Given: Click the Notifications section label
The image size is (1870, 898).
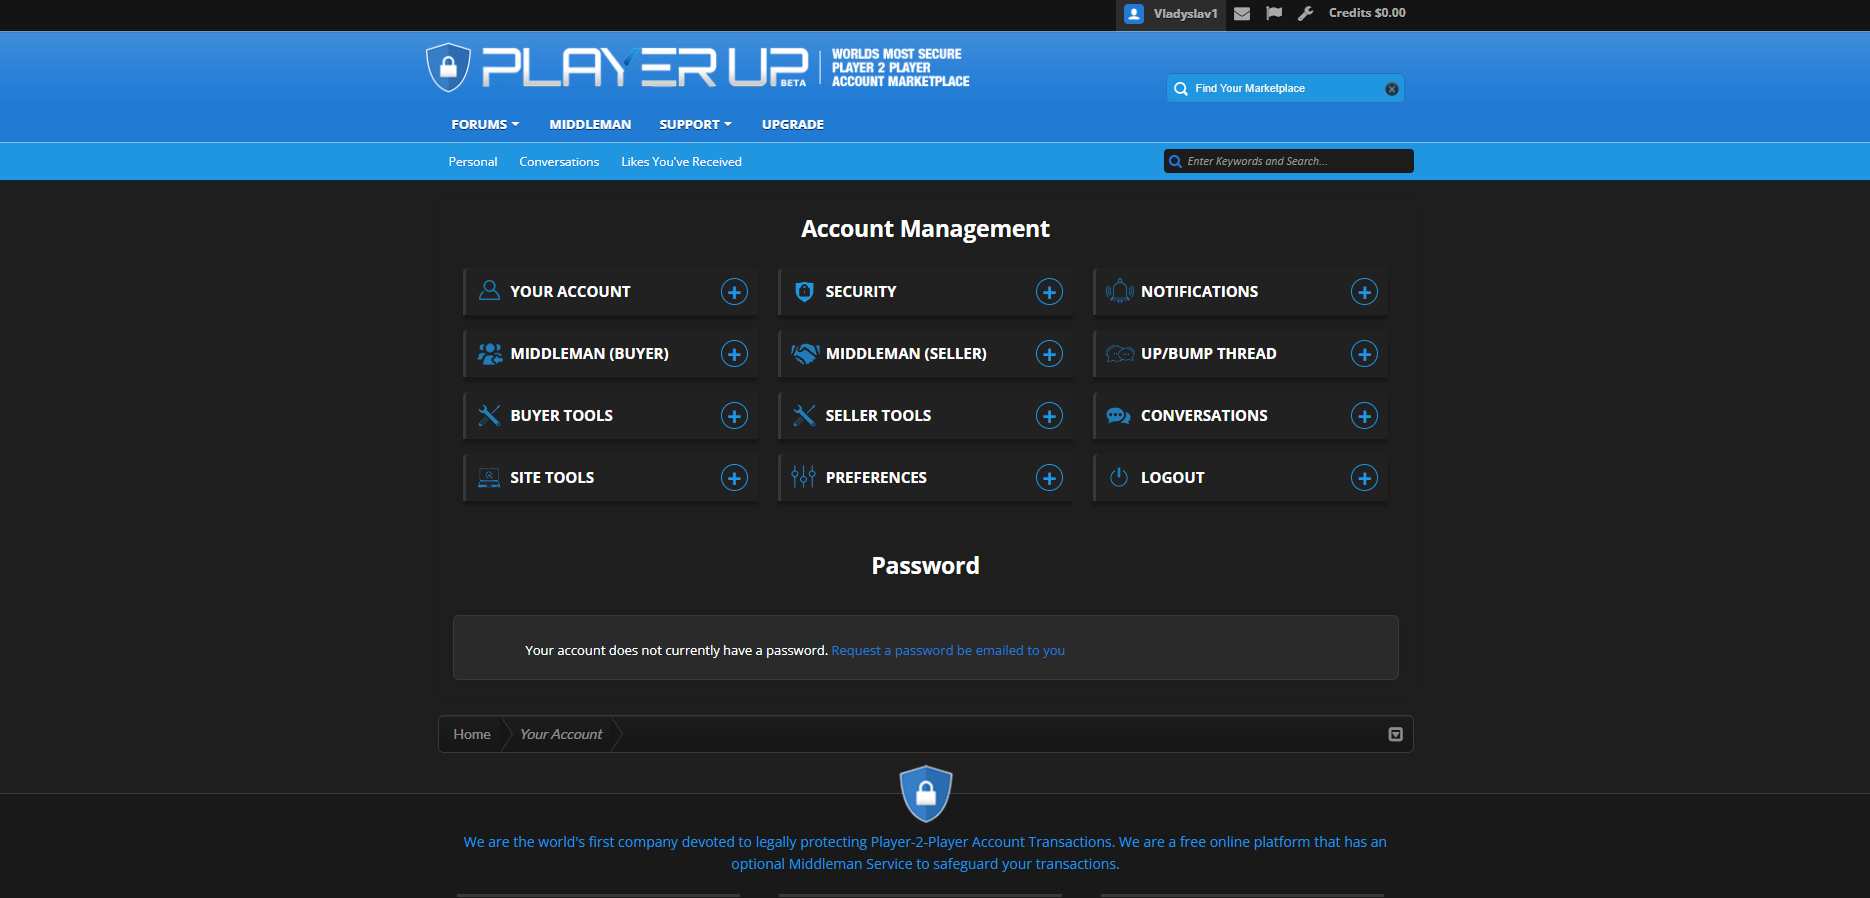Looking at the screenshot, I should [1199, 292].
